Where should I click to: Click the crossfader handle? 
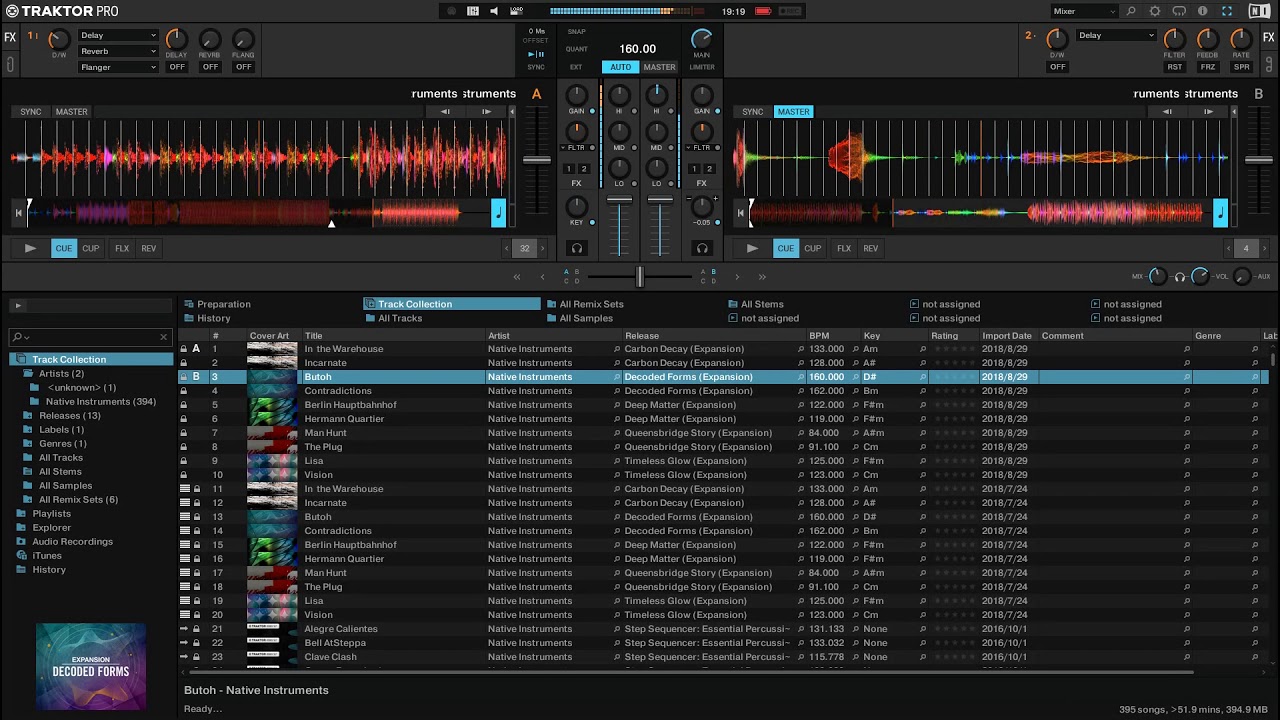tap(640, 277)
